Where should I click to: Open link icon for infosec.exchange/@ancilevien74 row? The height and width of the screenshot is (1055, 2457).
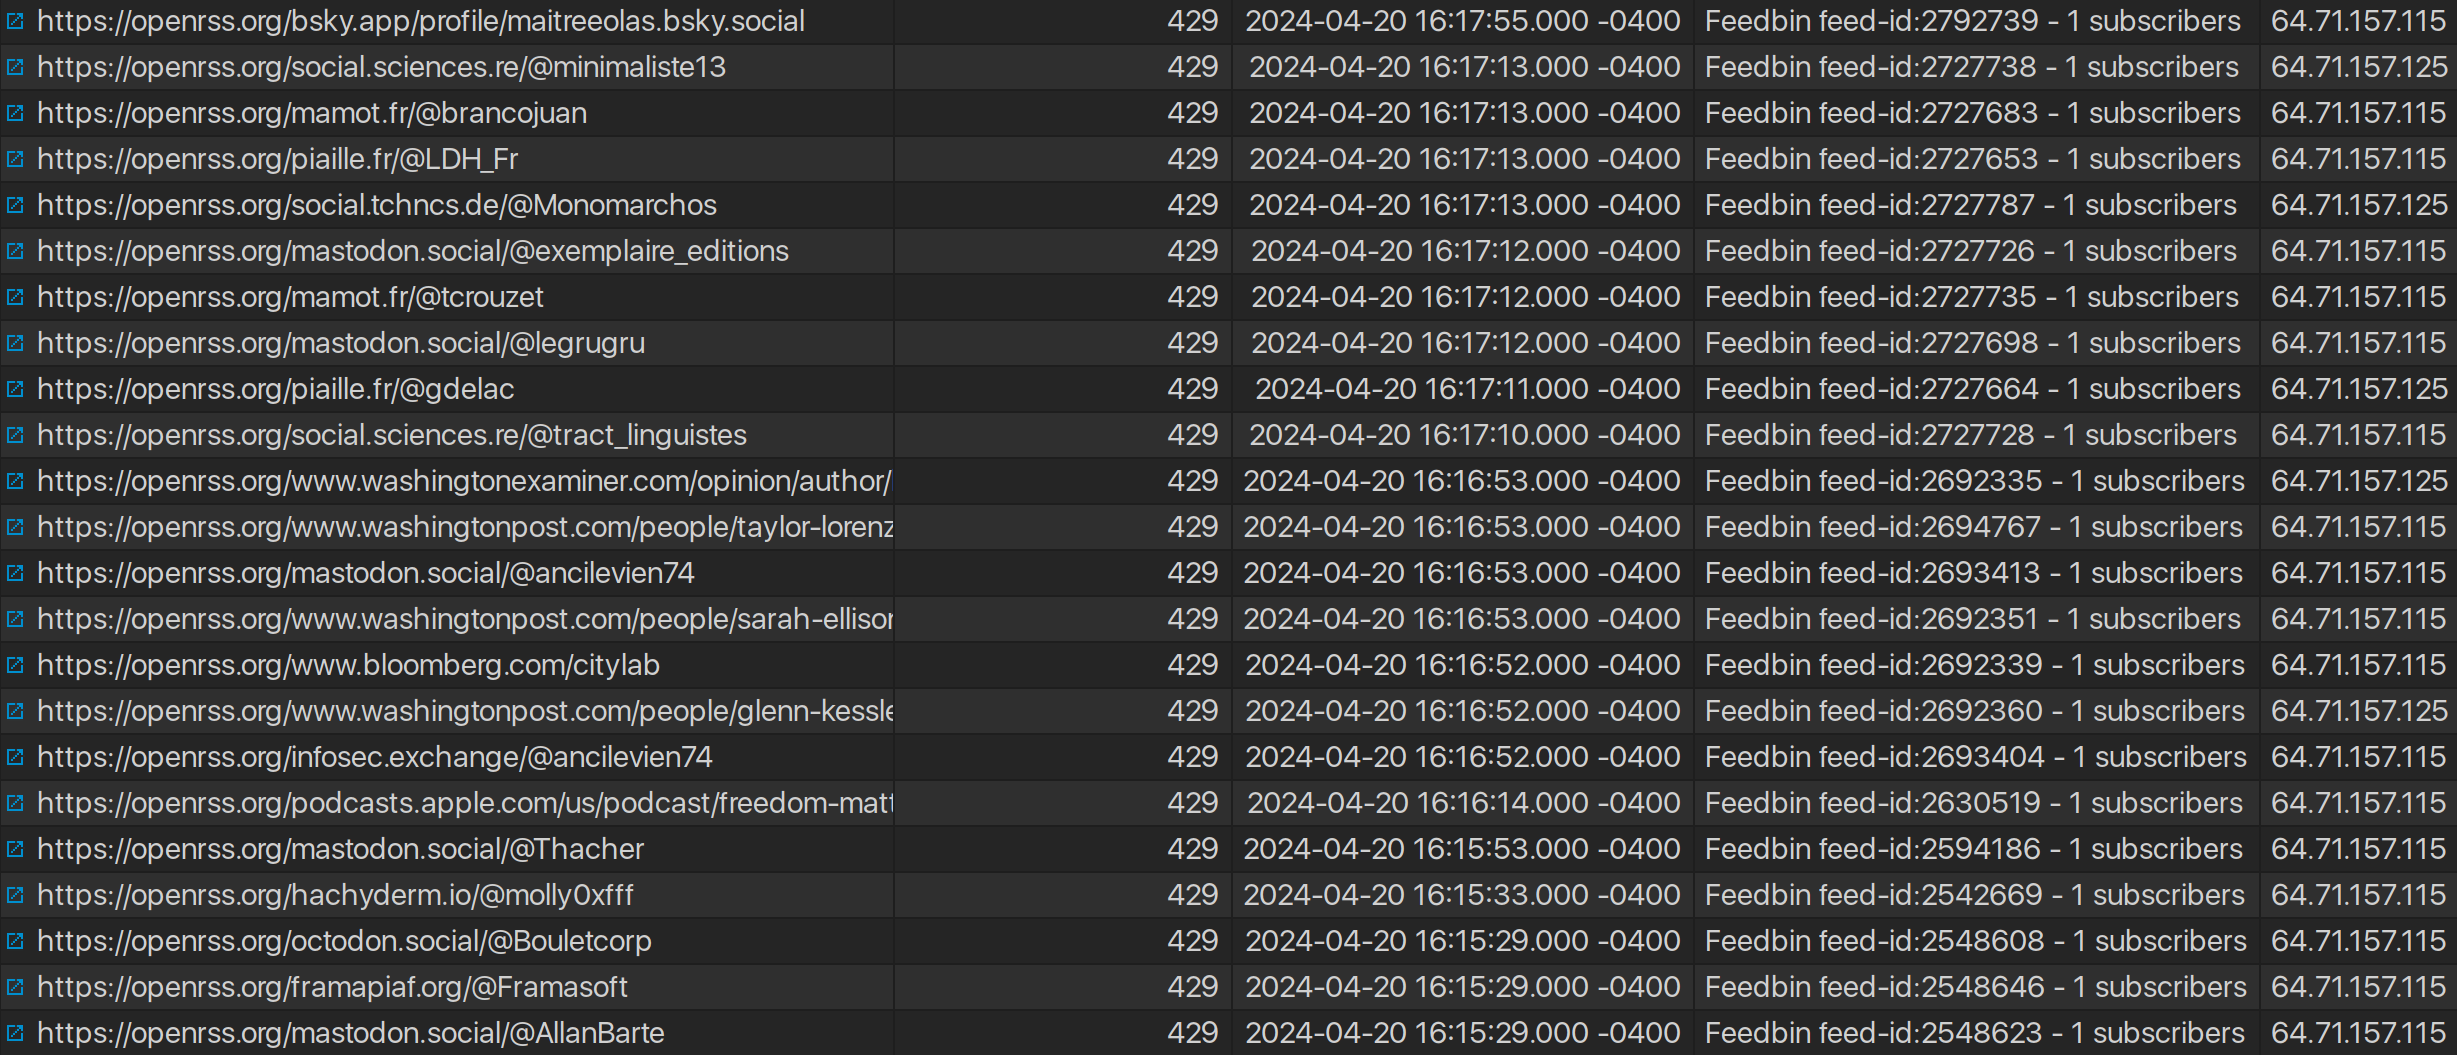point(15,757)
